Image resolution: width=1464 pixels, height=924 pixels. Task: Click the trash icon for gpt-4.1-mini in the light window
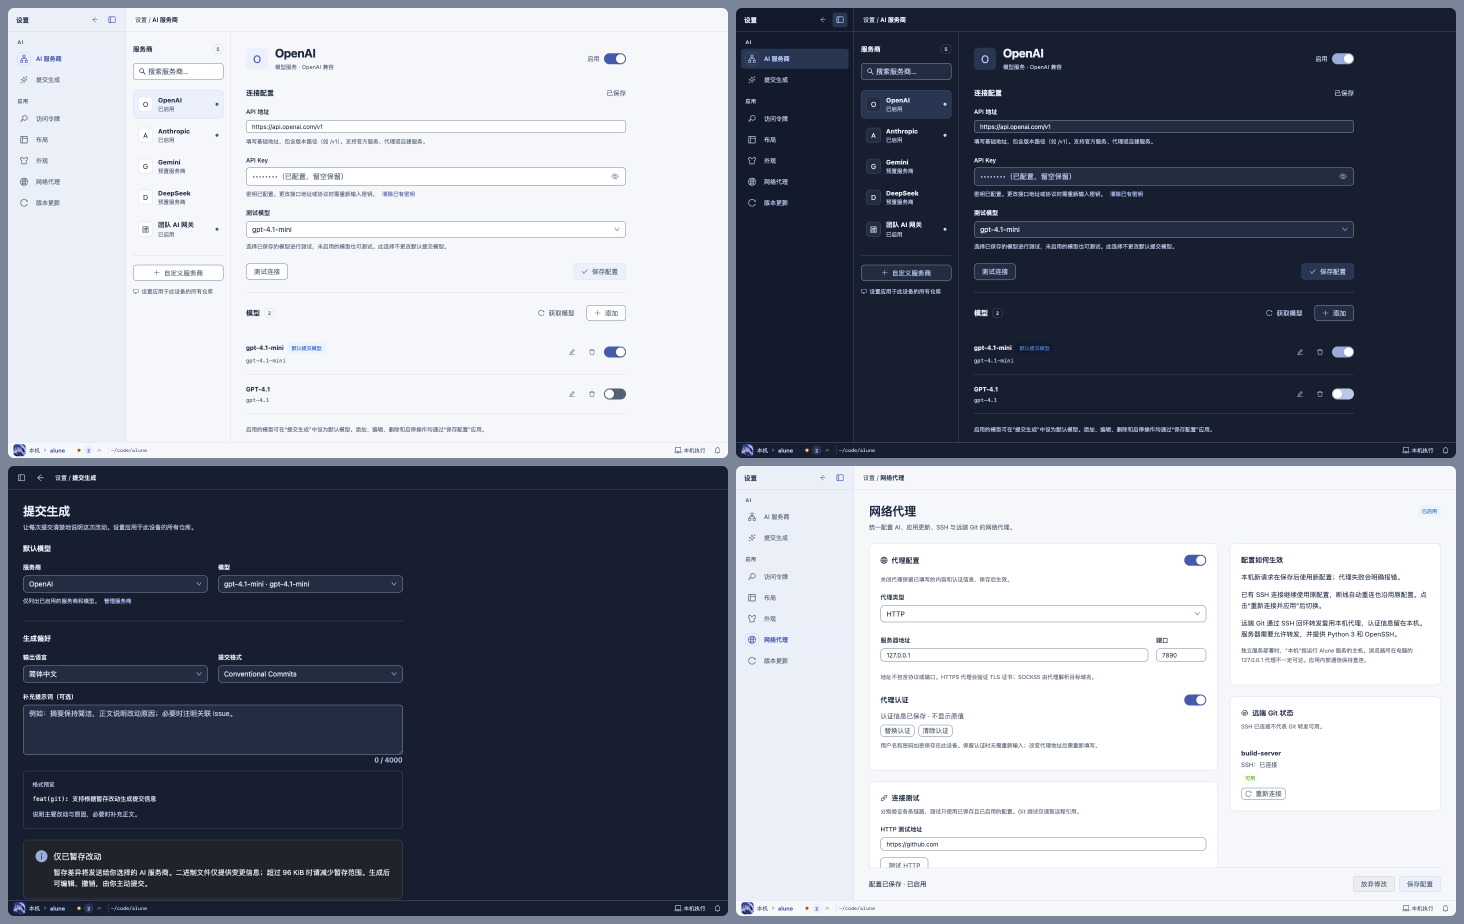(592, 352)
